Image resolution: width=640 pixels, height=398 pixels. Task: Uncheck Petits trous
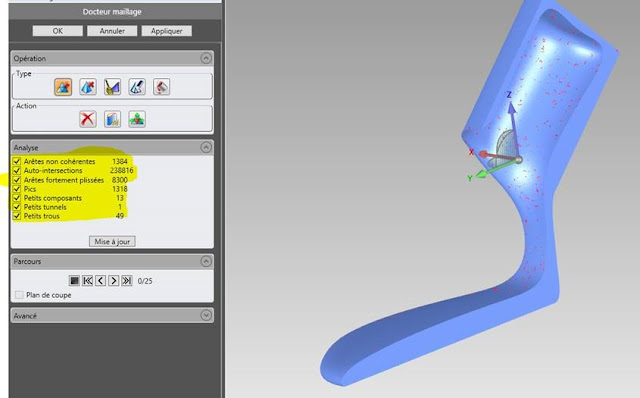17,216
